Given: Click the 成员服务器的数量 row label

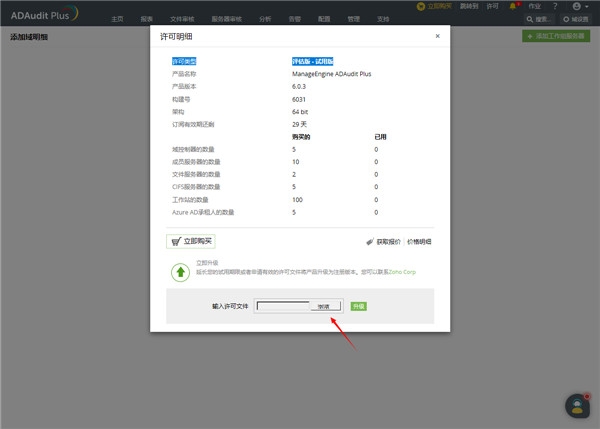Looking at the screenshot, I should pyautogui.click(x=196, y=162).
